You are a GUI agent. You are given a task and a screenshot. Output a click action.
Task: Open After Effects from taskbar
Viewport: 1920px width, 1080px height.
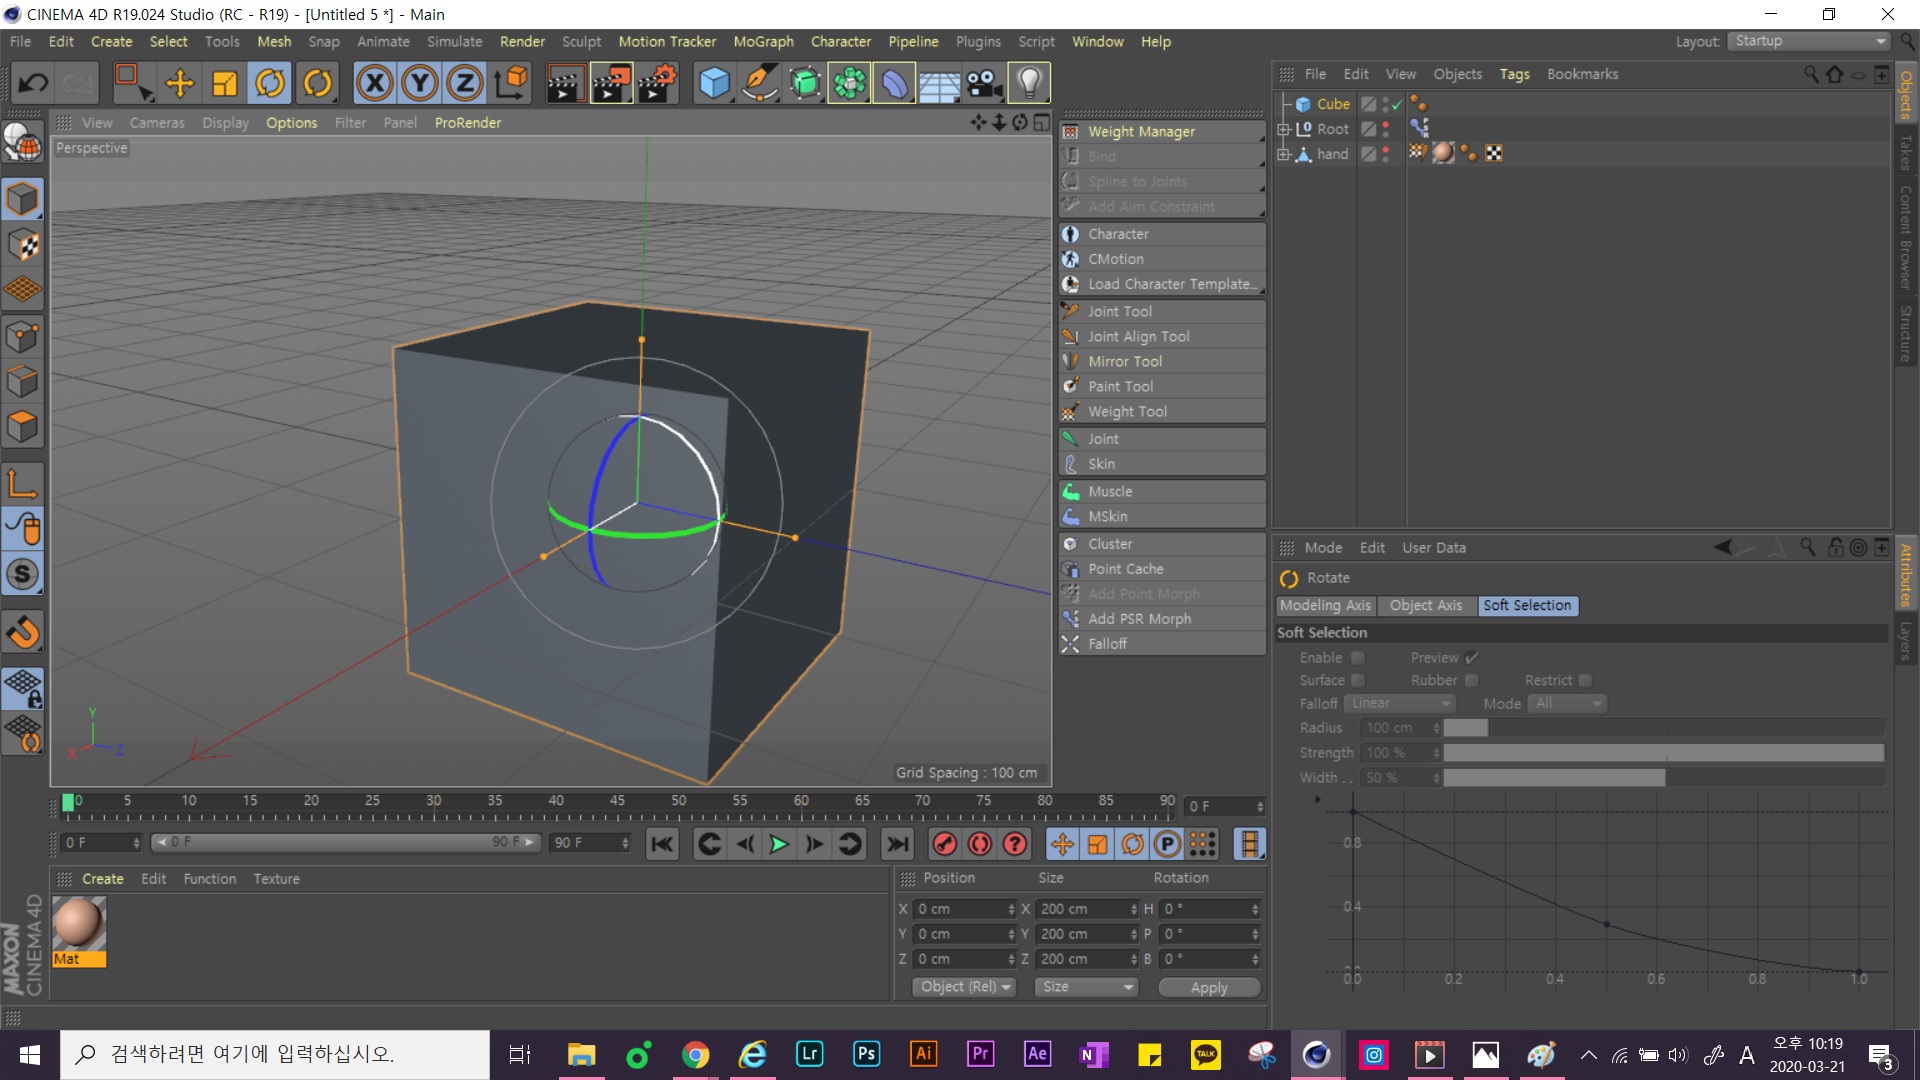(x=1037, y=1054)
